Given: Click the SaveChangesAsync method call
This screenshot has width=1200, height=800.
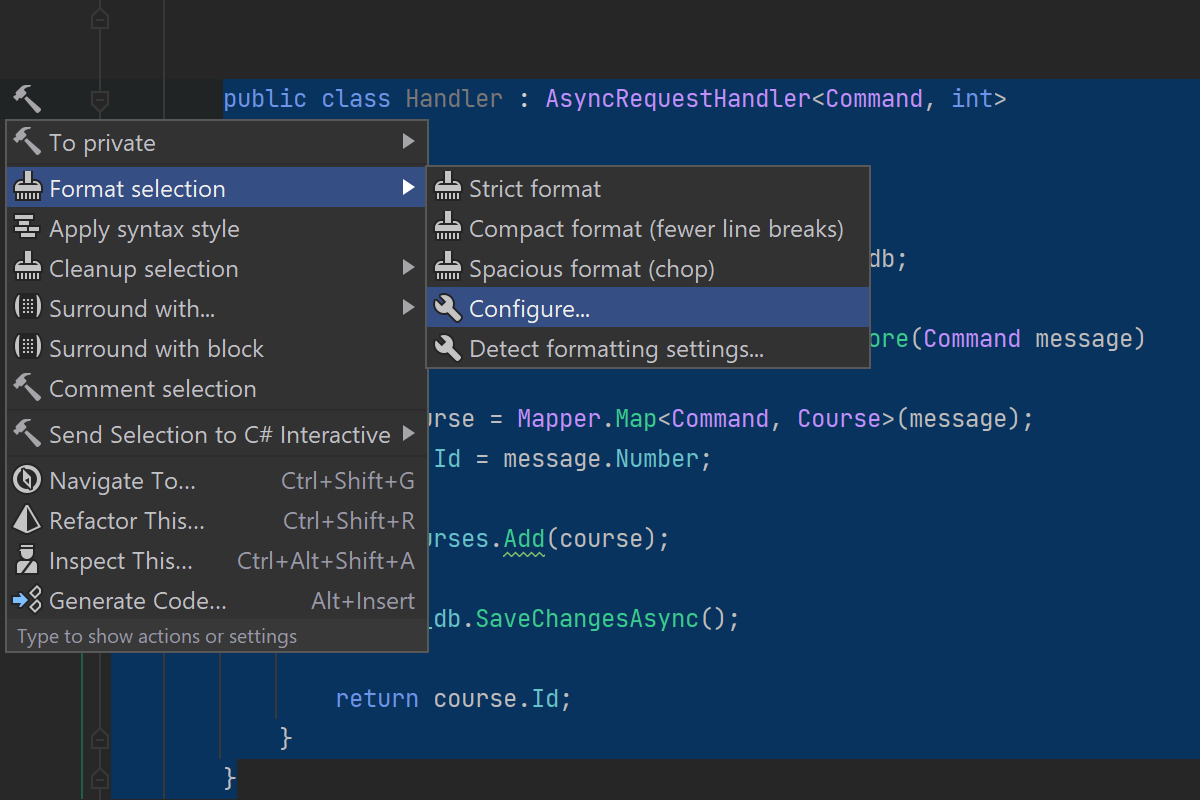Looking at the screenshot, I should [x=587, y=618].
